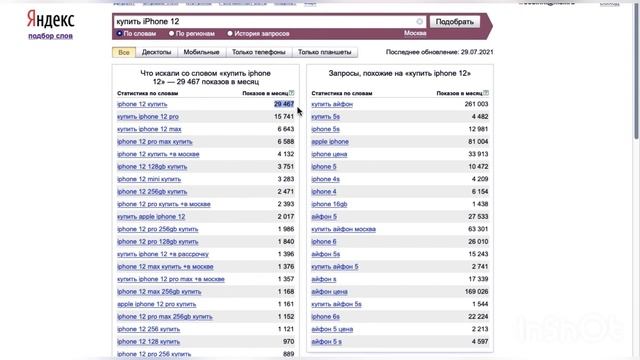
Task: Switch to the Только планшеты tab
Action: tap(324, 52)
